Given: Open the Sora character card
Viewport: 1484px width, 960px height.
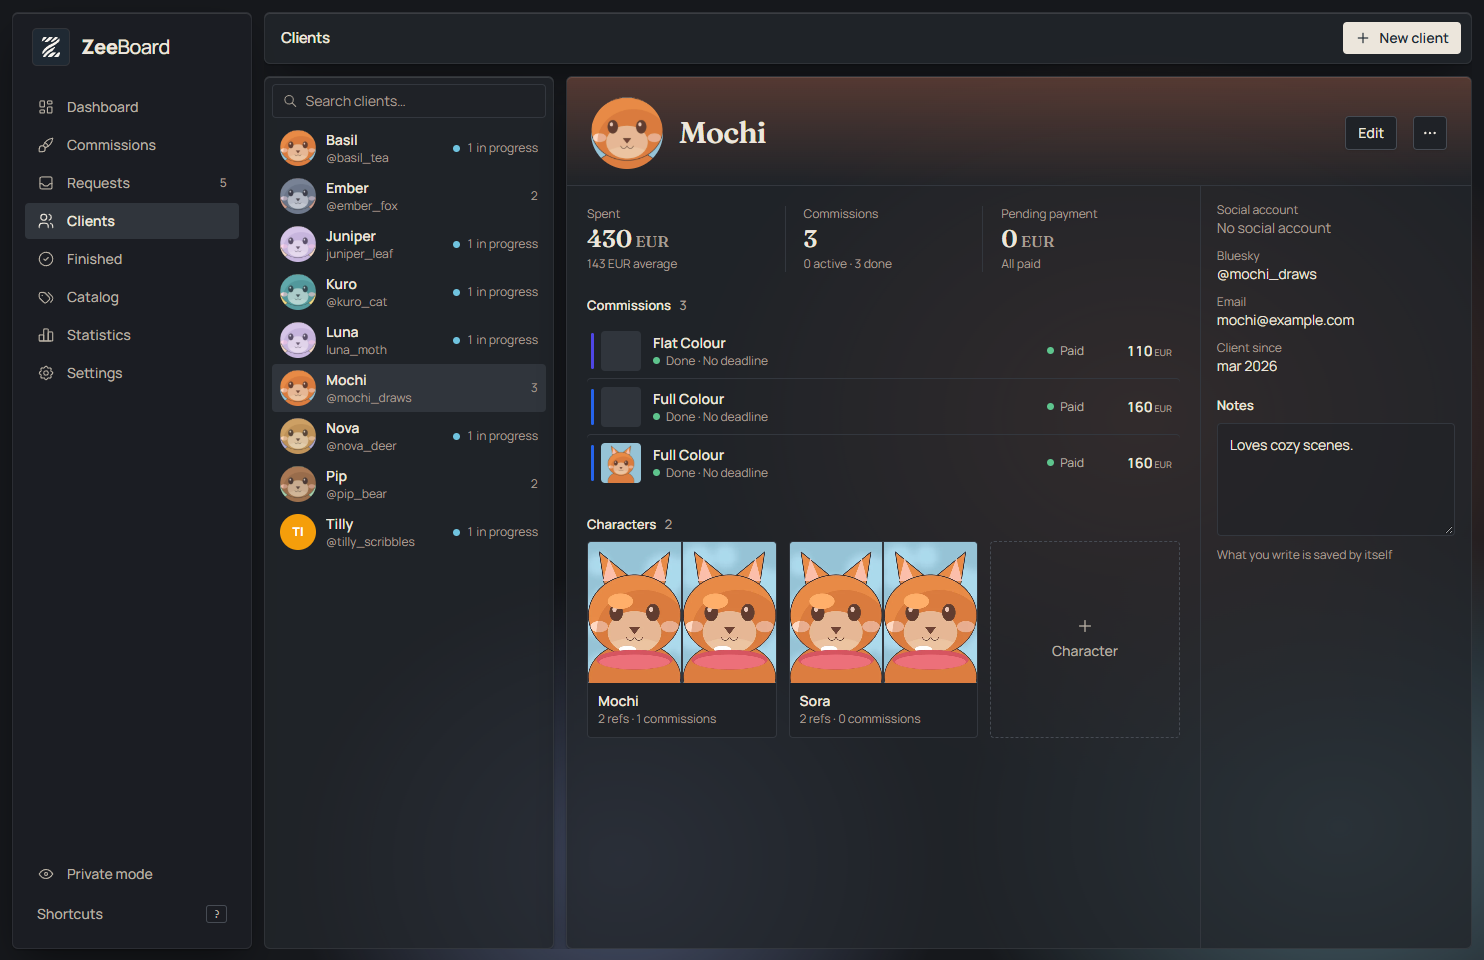Looking at the screenshot, I should (883, 640).
